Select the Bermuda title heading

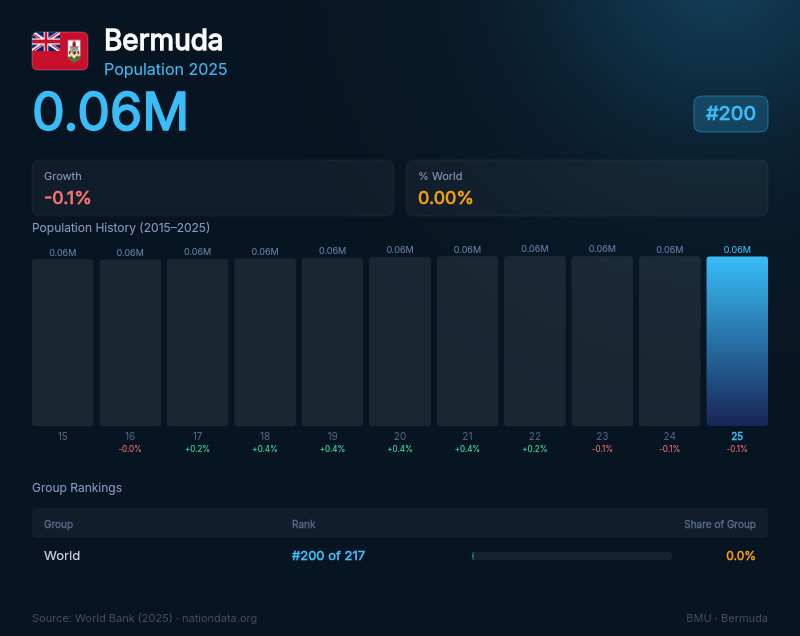(x=163, y=40)
